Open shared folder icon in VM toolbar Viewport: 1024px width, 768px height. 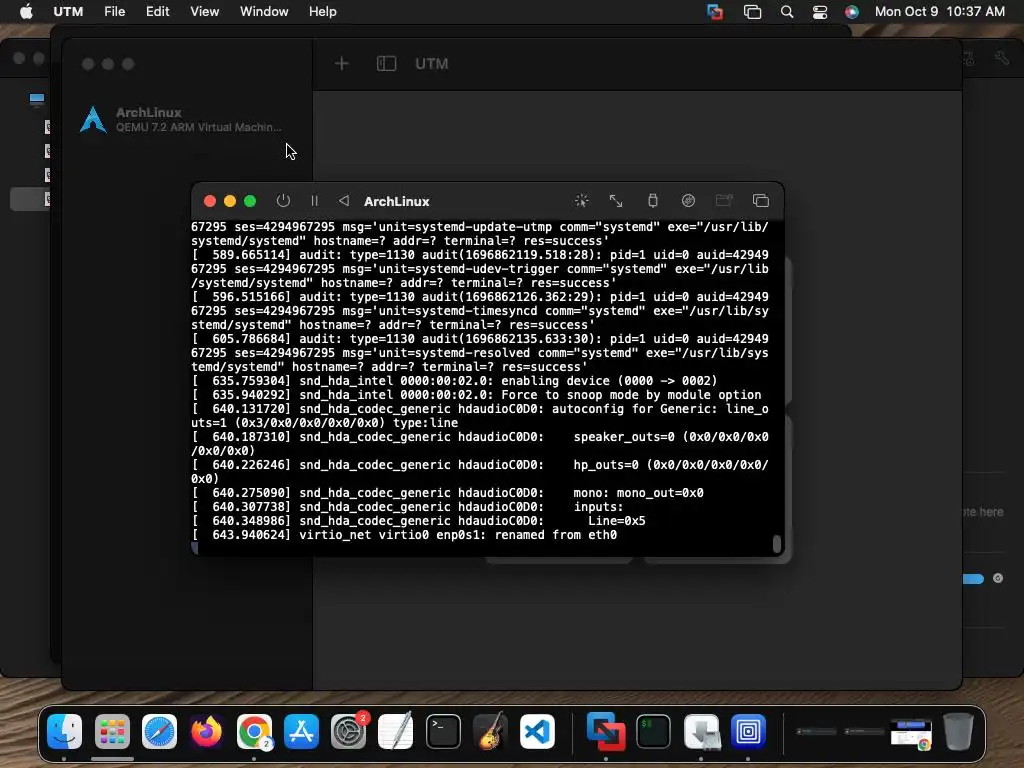click(x=724, y=200)
